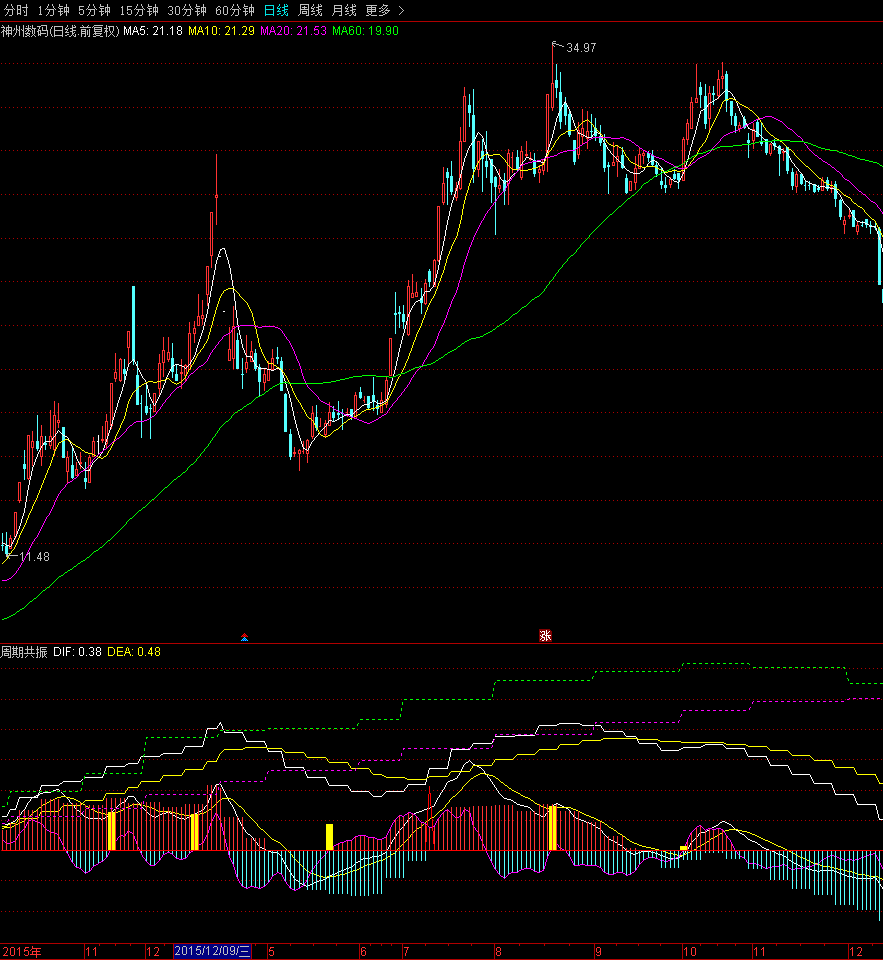Select the 1分钟 period tab
The width and height of the screenshot is (883, 960).
click(x=53, y=10)
